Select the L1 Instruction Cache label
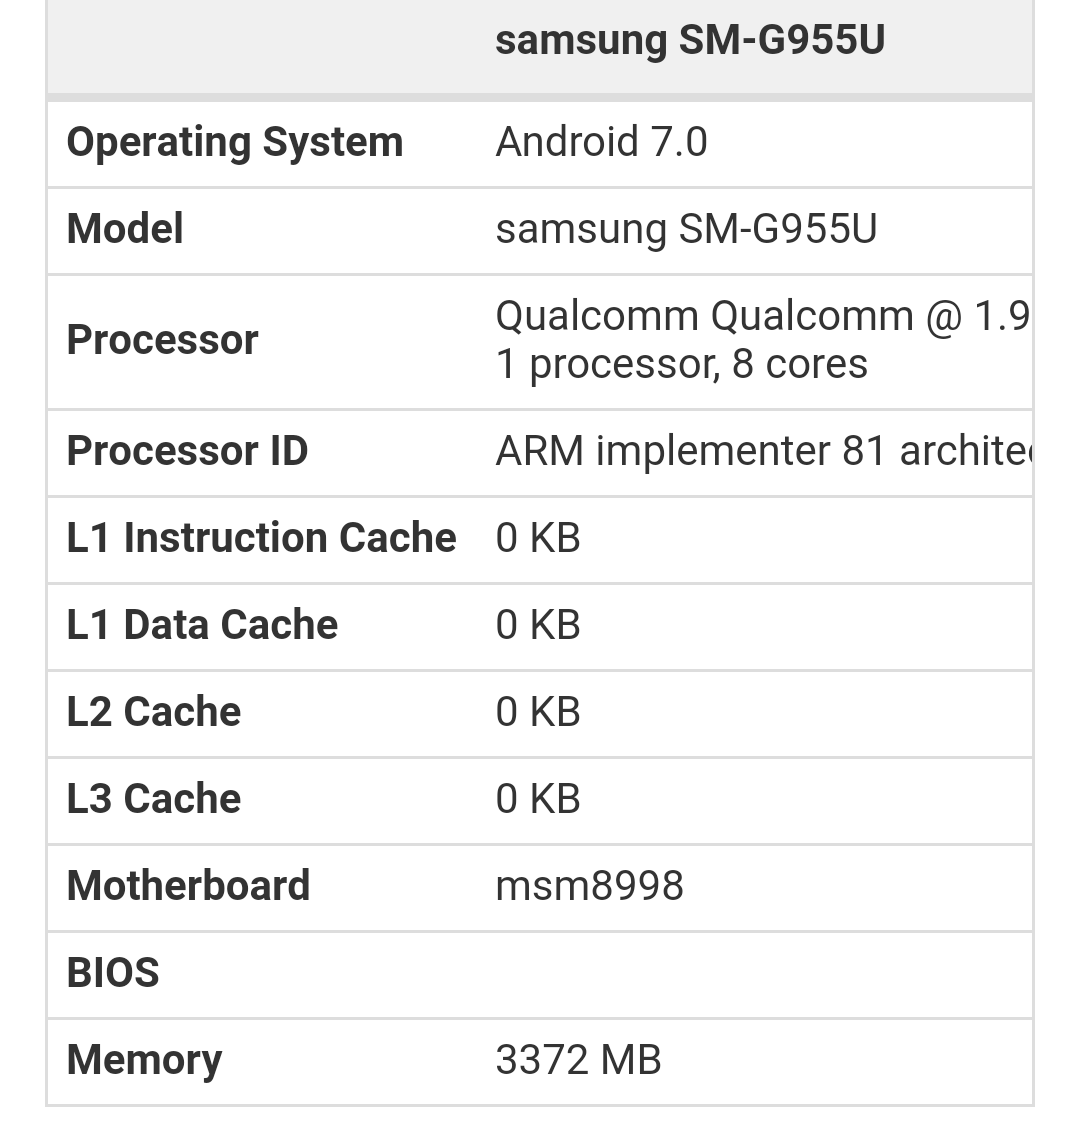Screen dimensions: 1080x1139 [x=261, y=538]
